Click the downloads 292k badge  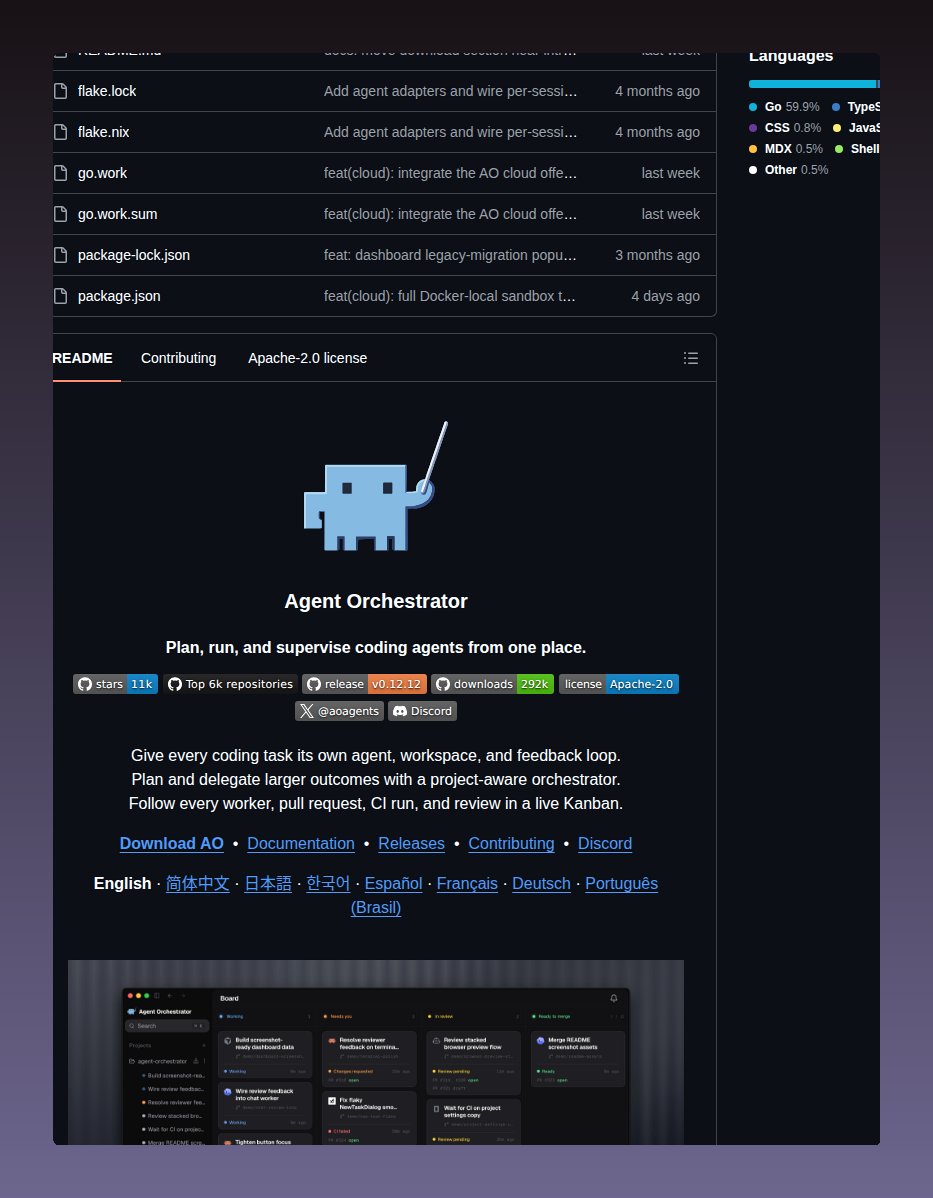tap(492, 684)
